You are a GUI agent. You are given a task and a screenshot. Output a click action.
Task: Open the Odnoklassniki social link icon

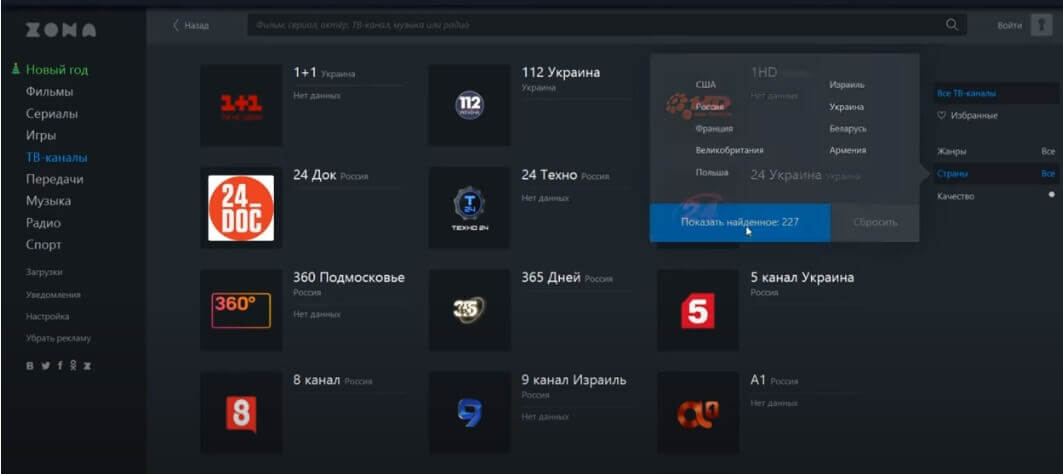73,365
